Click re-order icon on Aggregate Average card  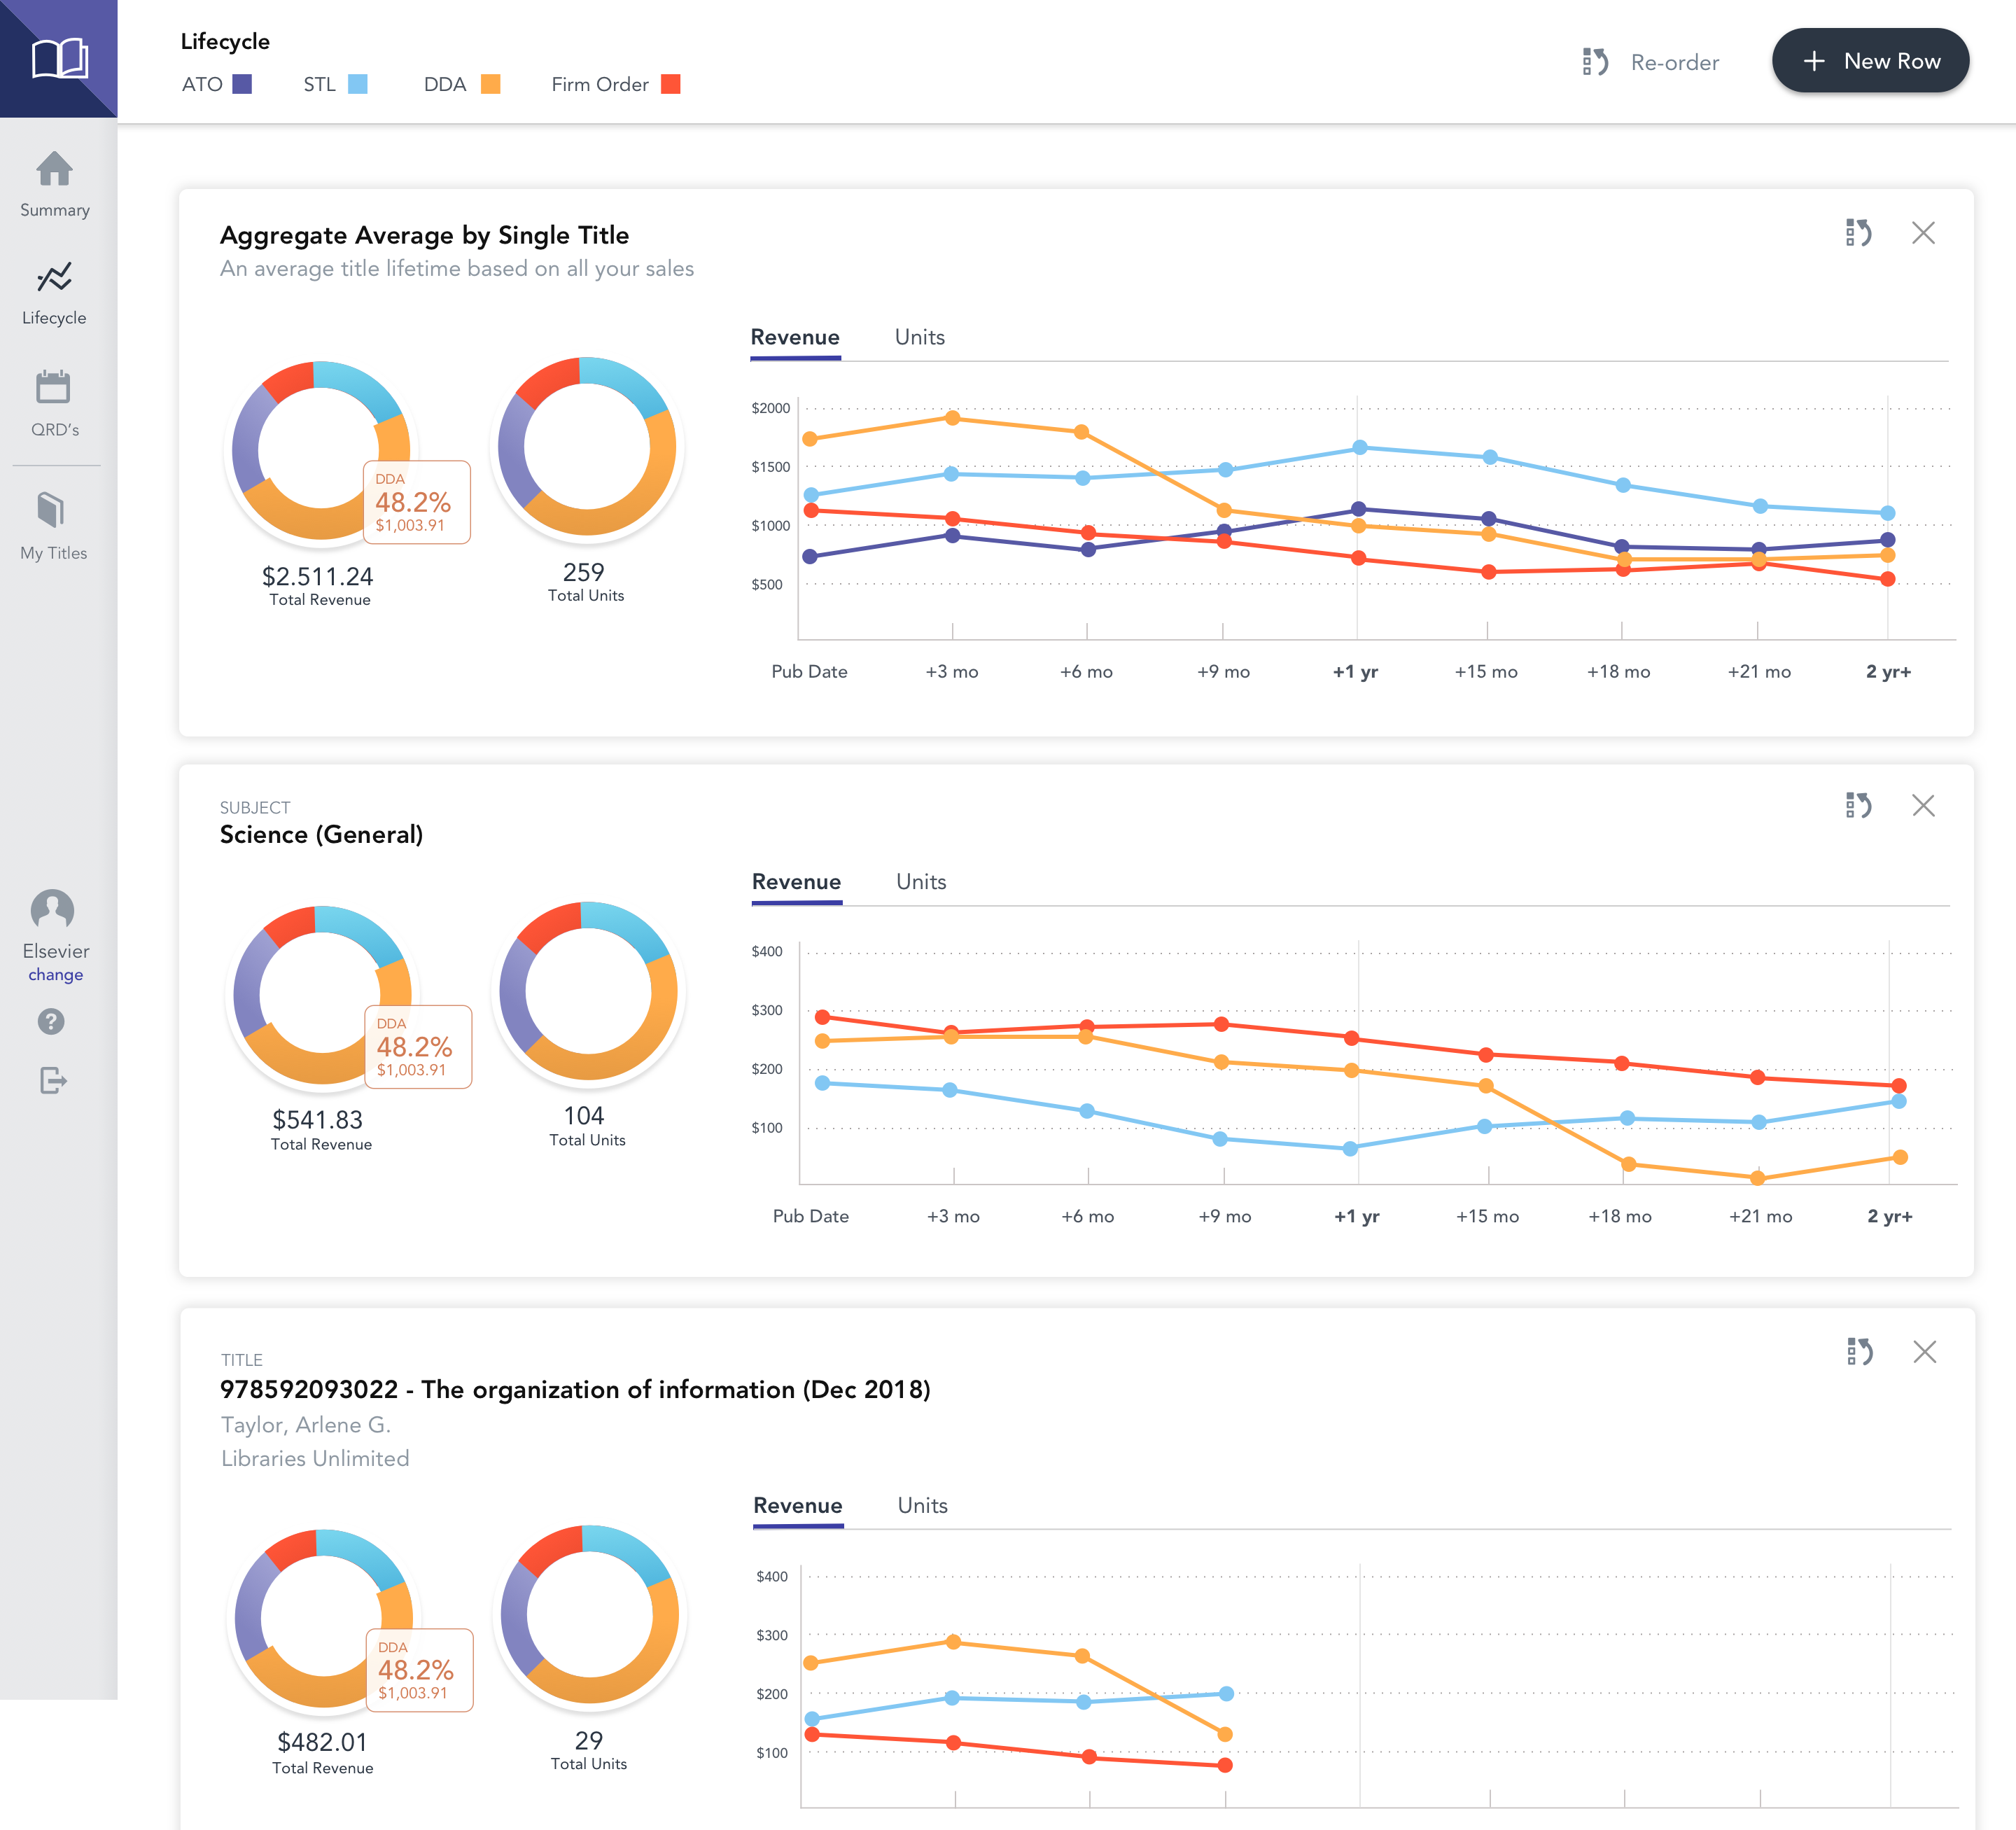coord(1858,233)
